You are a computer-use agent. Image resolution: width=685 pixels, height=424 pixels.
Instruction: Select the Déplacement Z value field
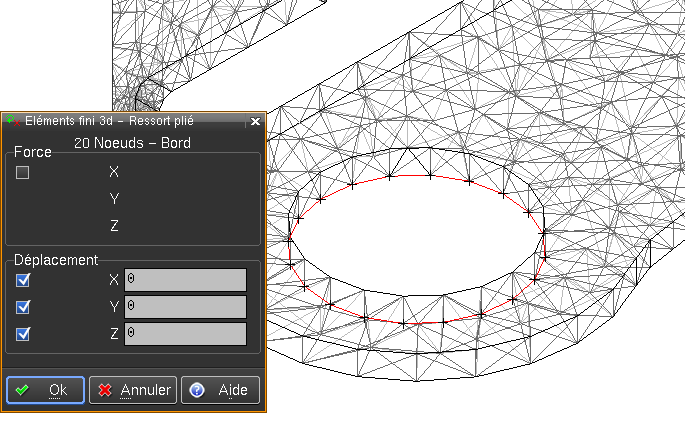pyautogui.click(x=185, y=334)
